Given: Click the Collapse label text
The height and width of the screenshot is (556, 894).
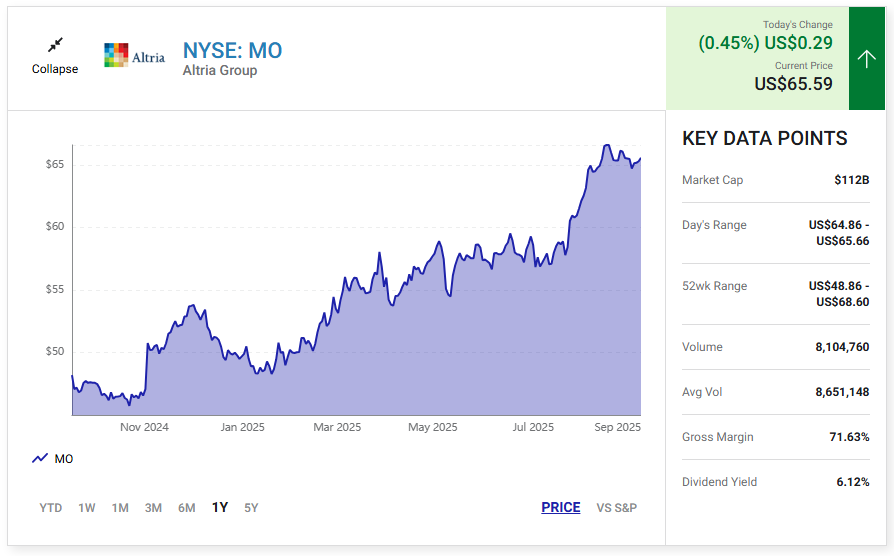Looking at the screenshot, I should click(x=55, y=69).
